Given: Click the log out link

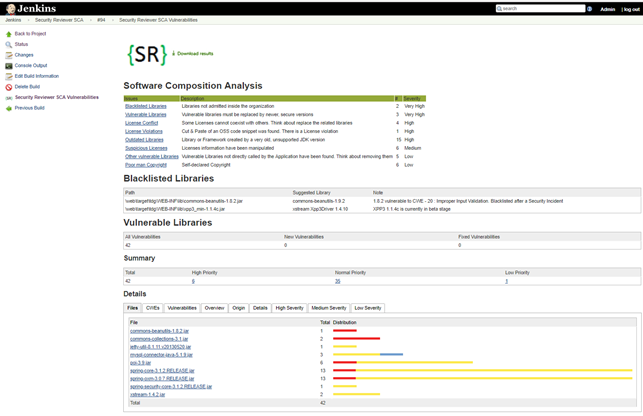Looking at the screenshot, I should point(631,9).
